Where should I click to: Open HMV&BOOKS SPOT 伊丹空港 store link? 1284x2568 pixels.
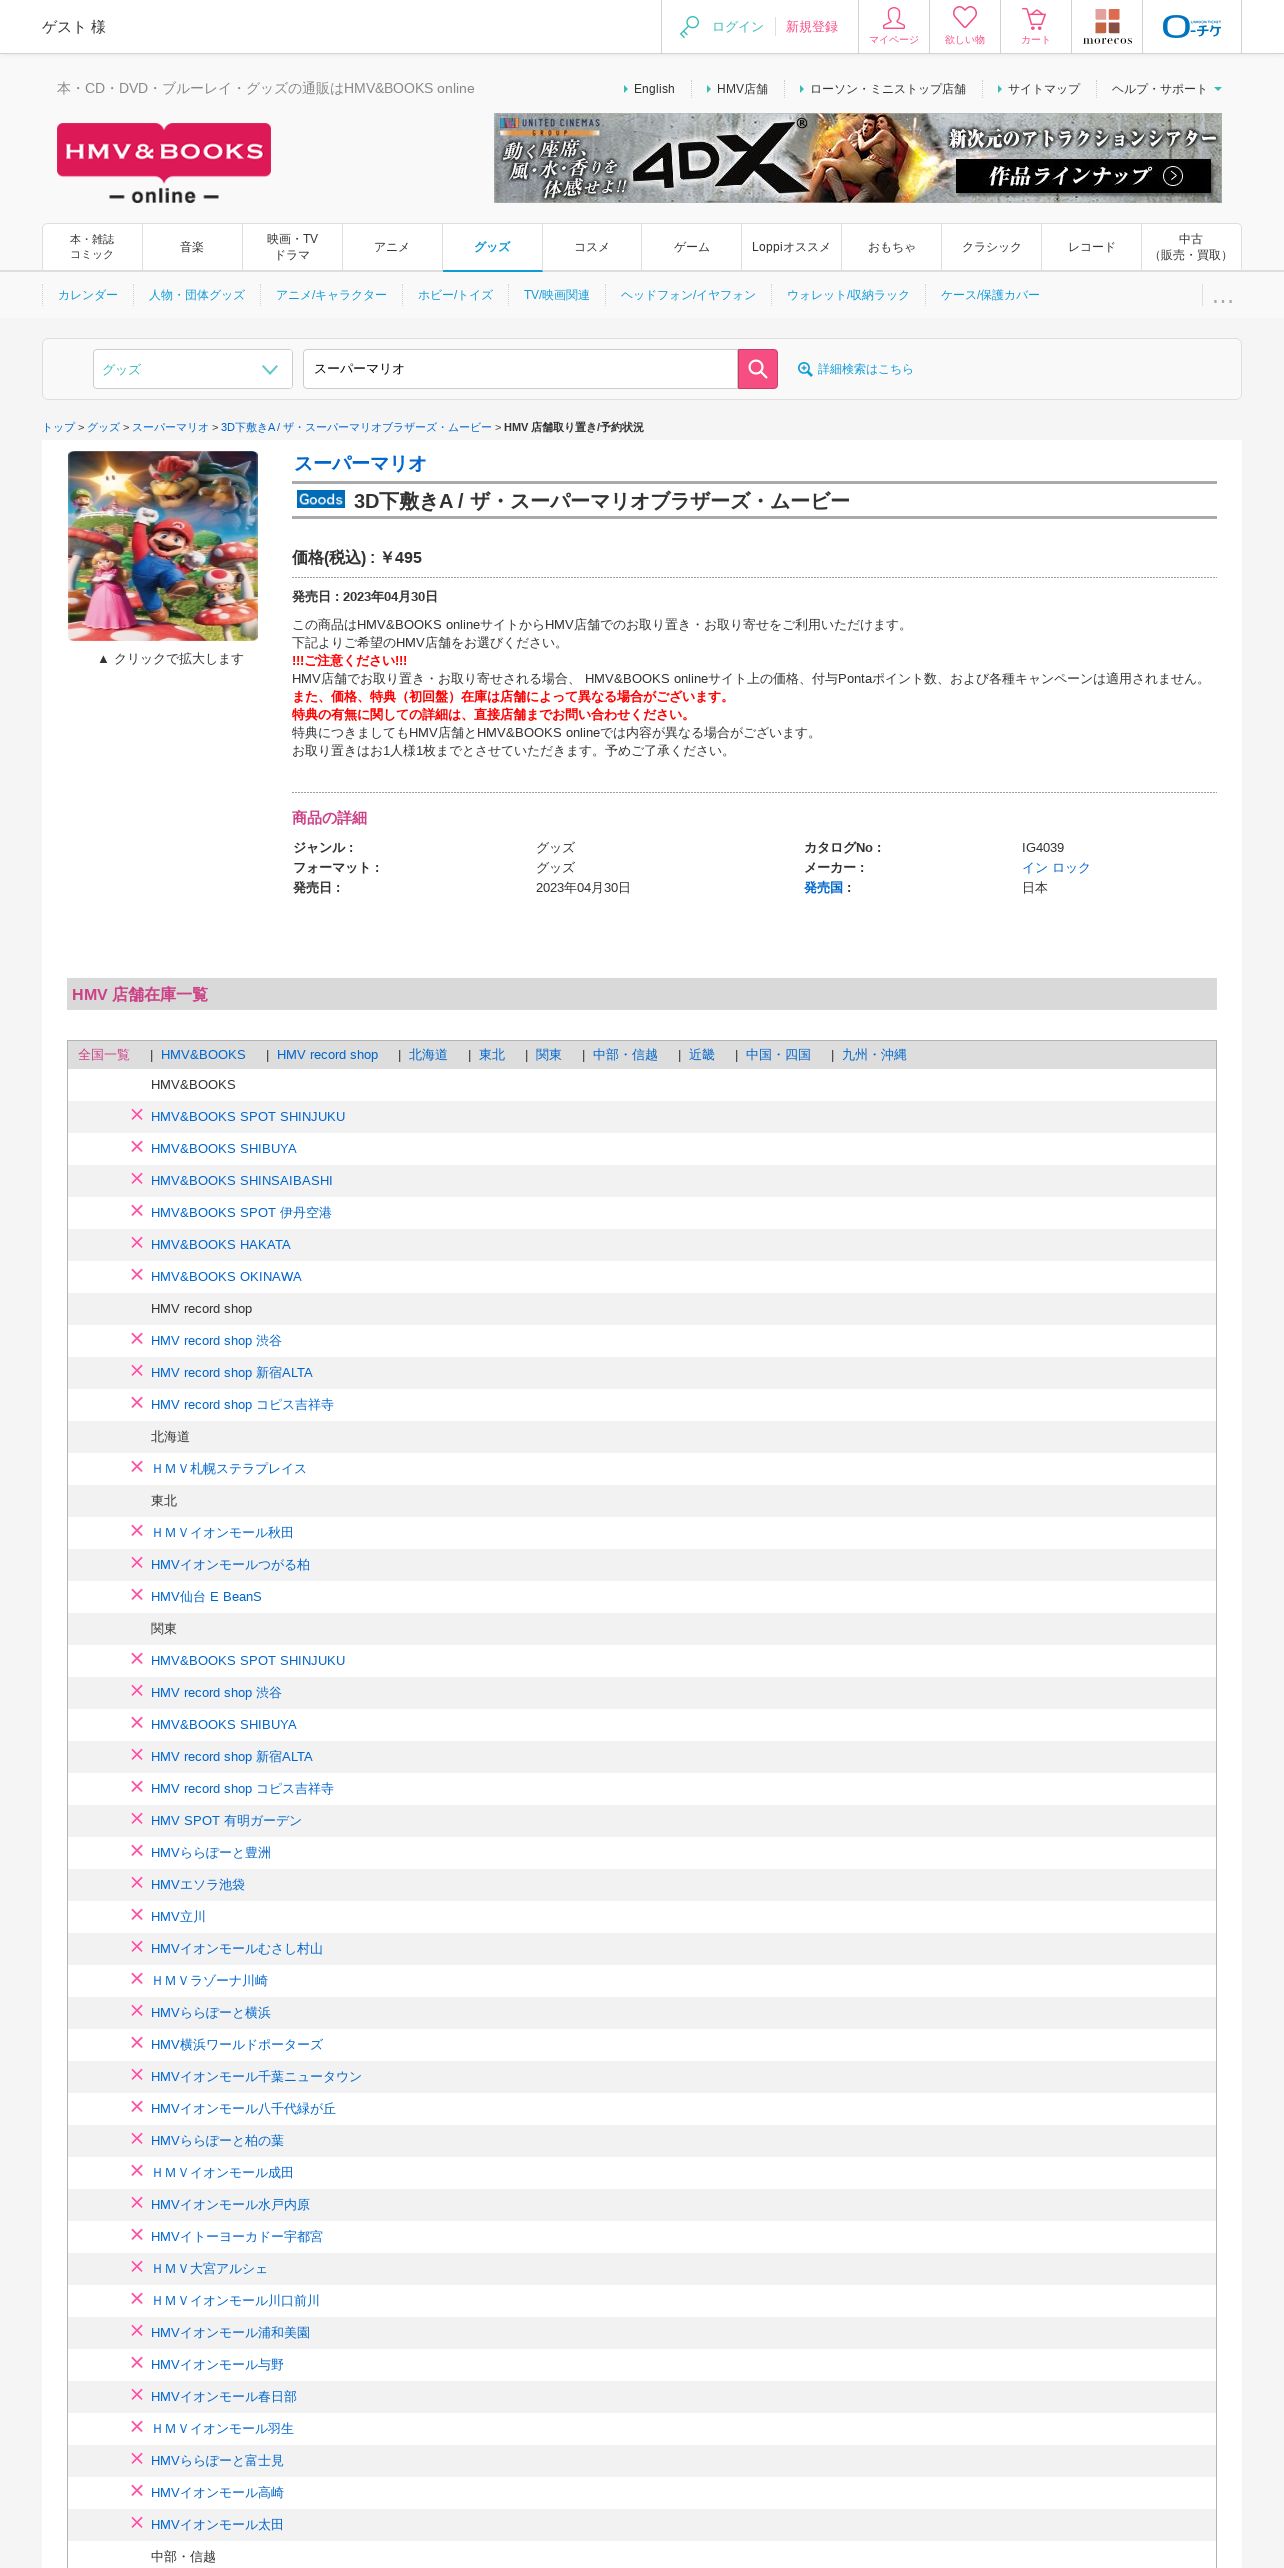[x=241, y=1213]
